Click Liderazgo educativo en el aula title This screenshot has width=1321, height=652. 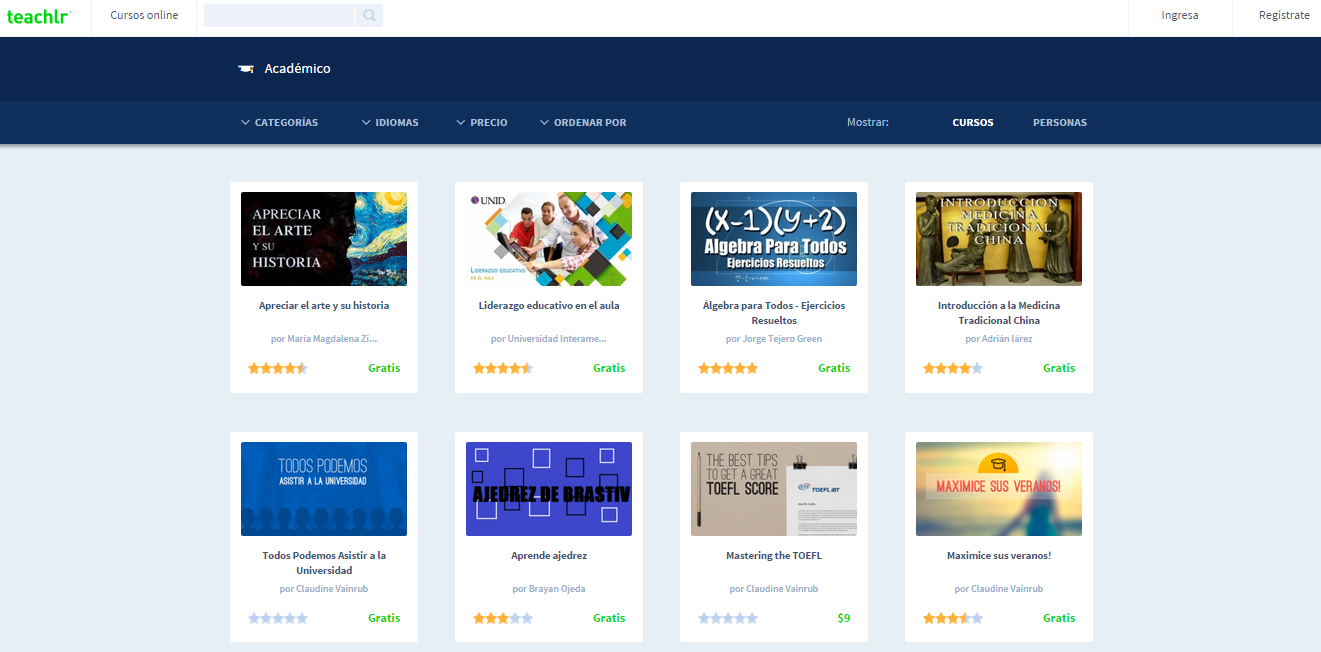tap(548, 306)
